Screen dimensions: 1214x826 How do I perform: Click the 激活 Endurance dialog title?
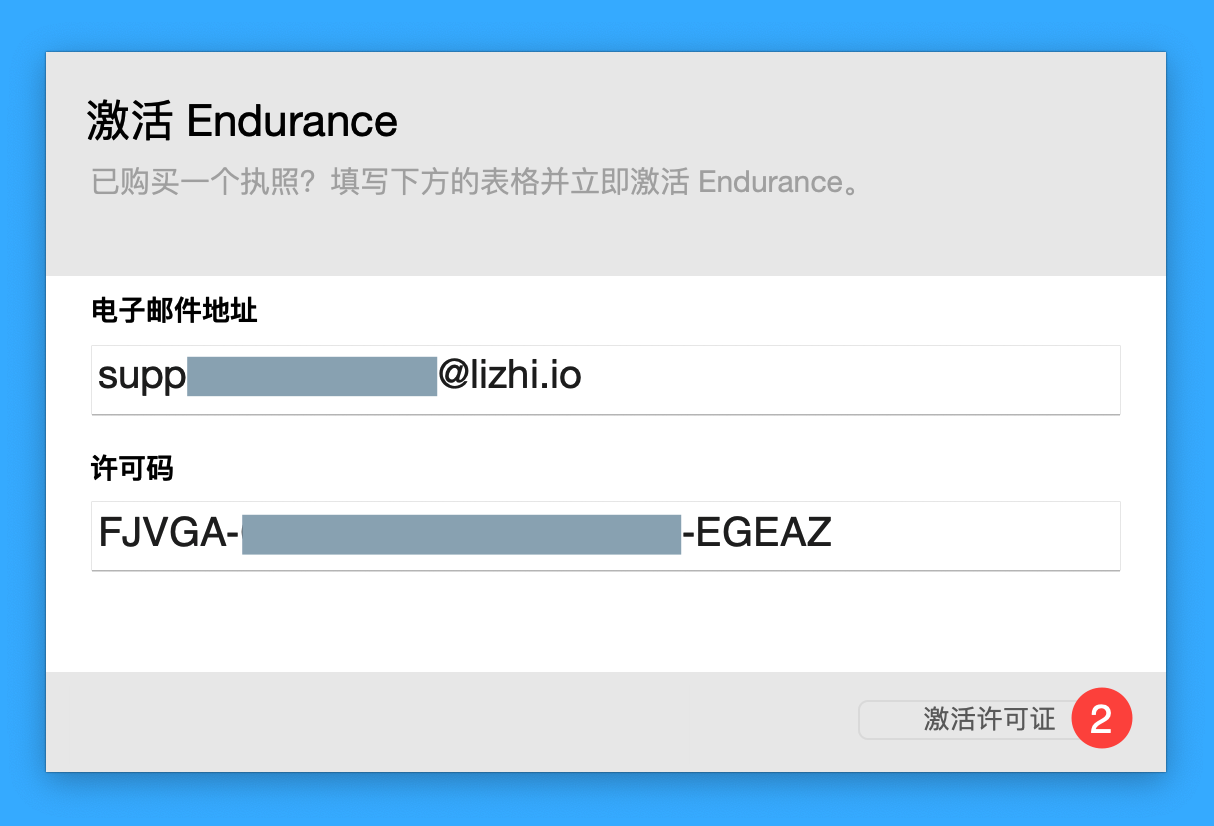tap(242, 122)
